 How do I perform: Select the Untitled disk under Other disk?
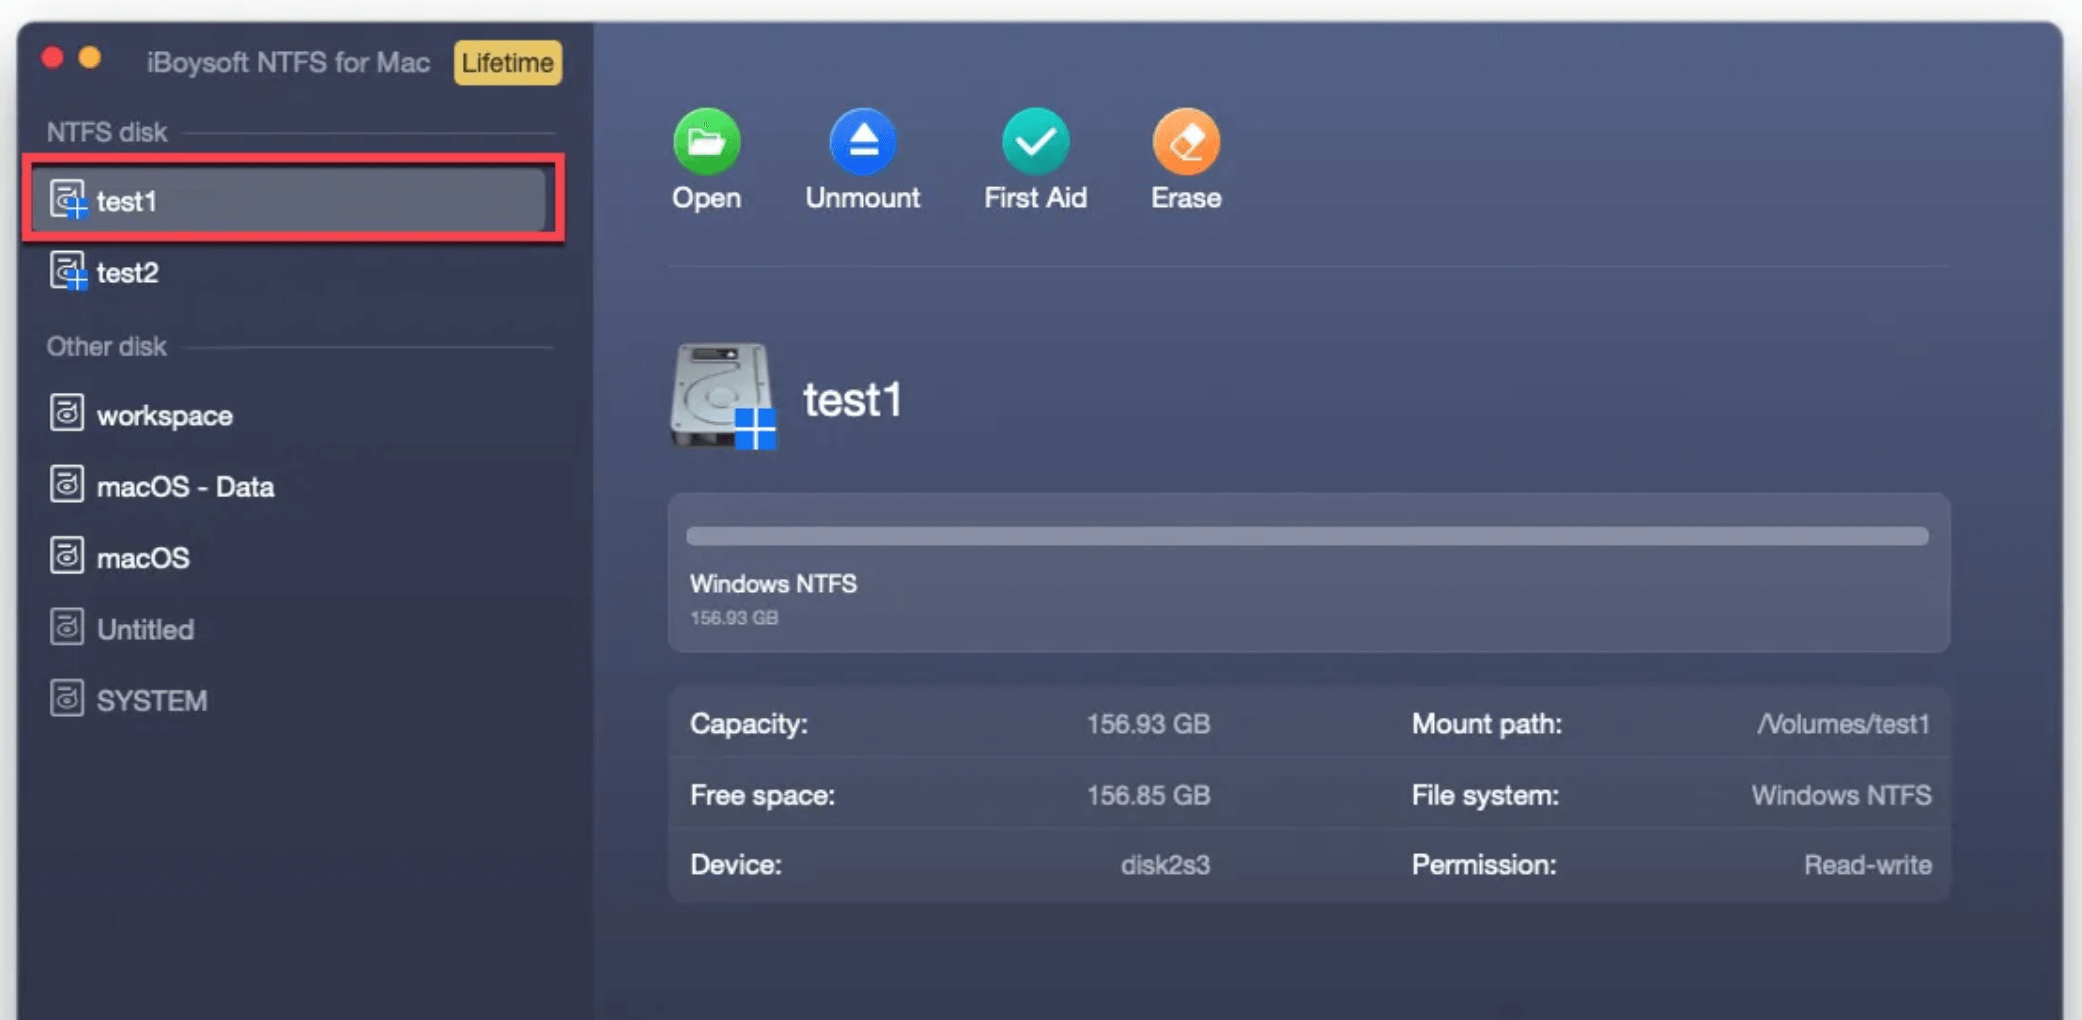pyautogui.click(x=145, y=628)
